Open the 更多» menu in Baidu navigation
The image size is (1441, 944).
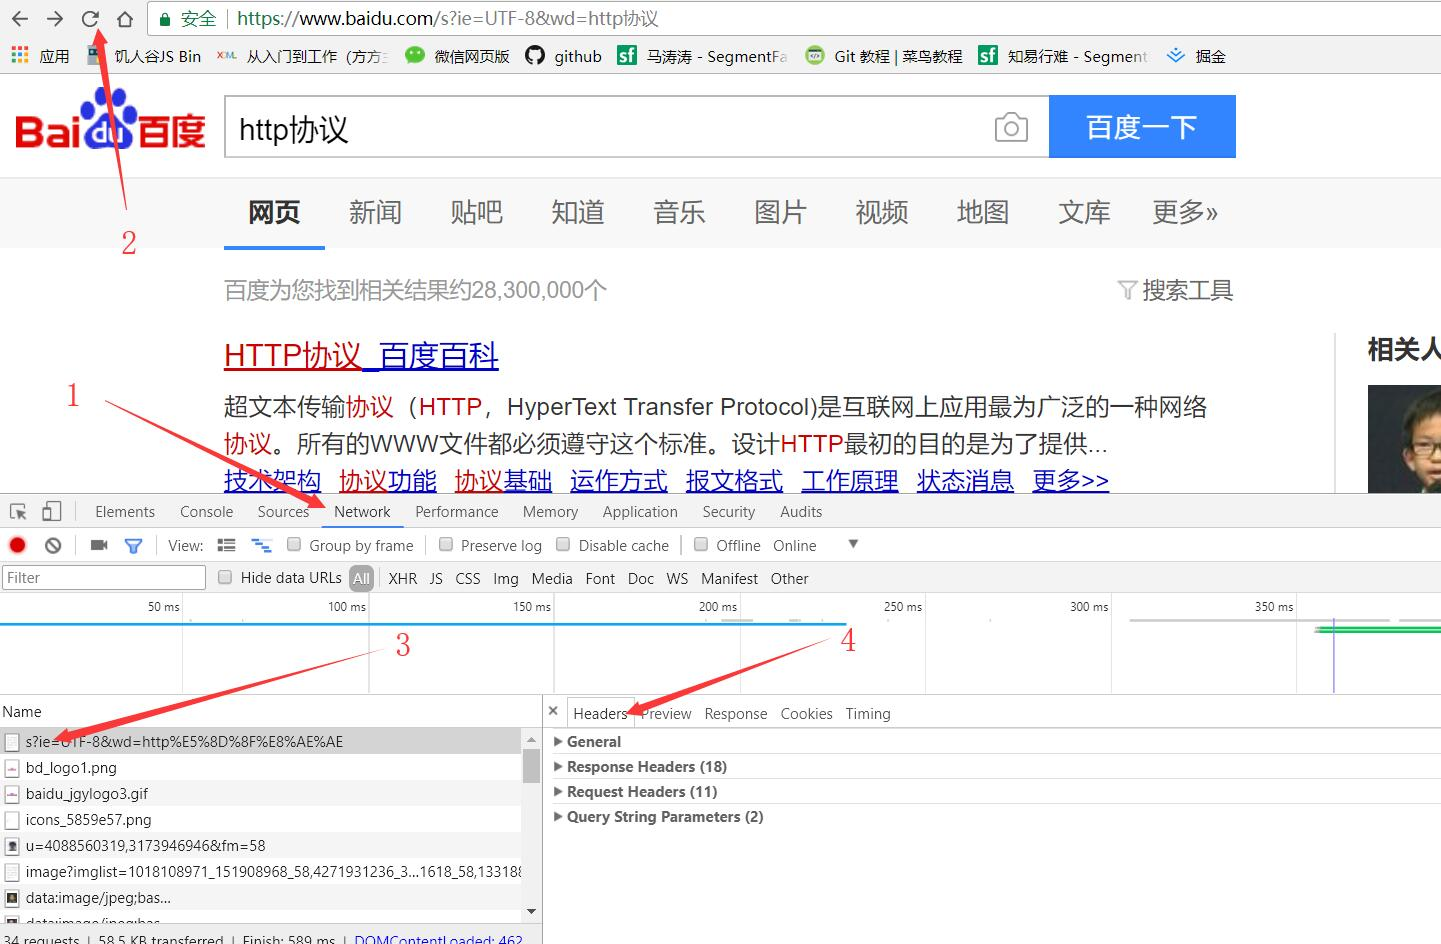(1185, 212)
